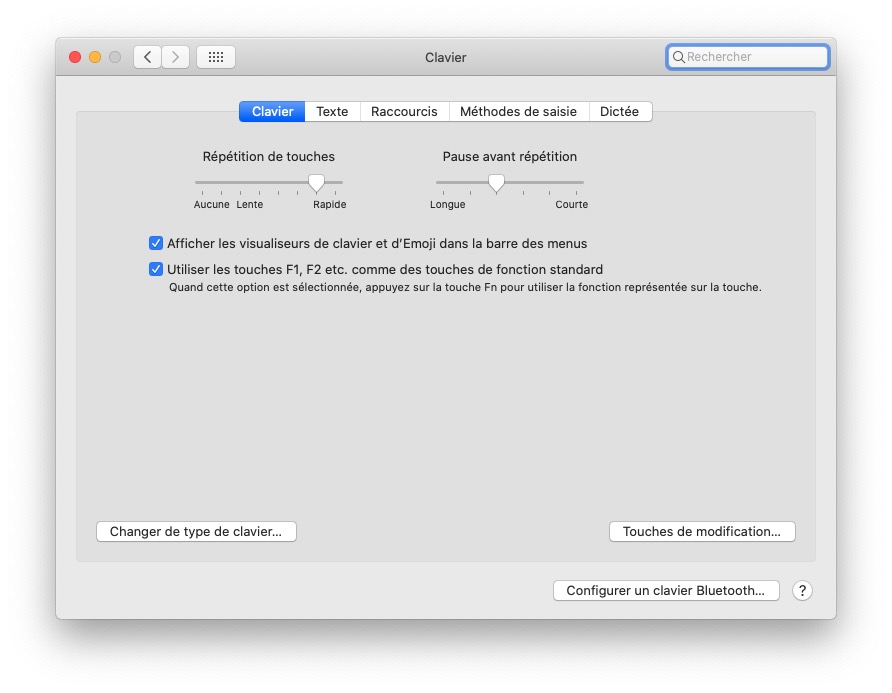Toggle Afficher les visualiseurs de clavier checkbox
This screenshot has height=693, width=892.
pos(156,244)
